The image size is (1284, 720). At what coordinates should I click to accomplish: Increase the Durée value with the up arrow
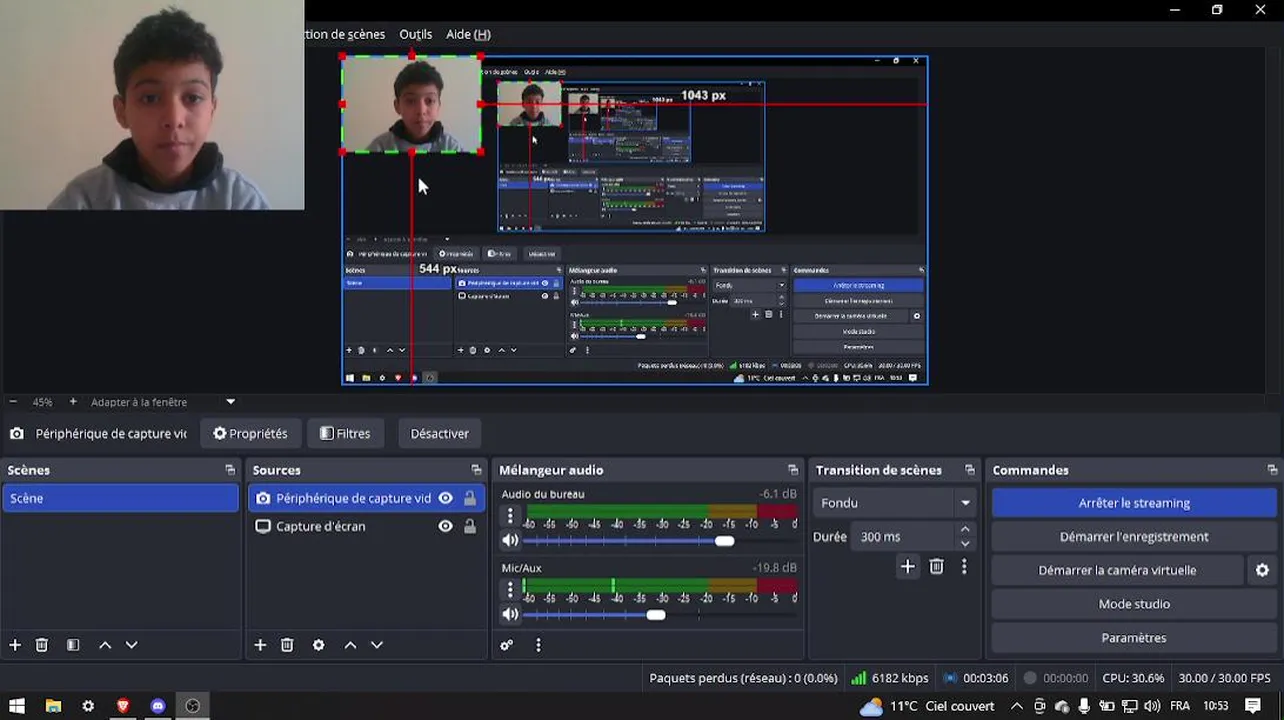(965, 530)
